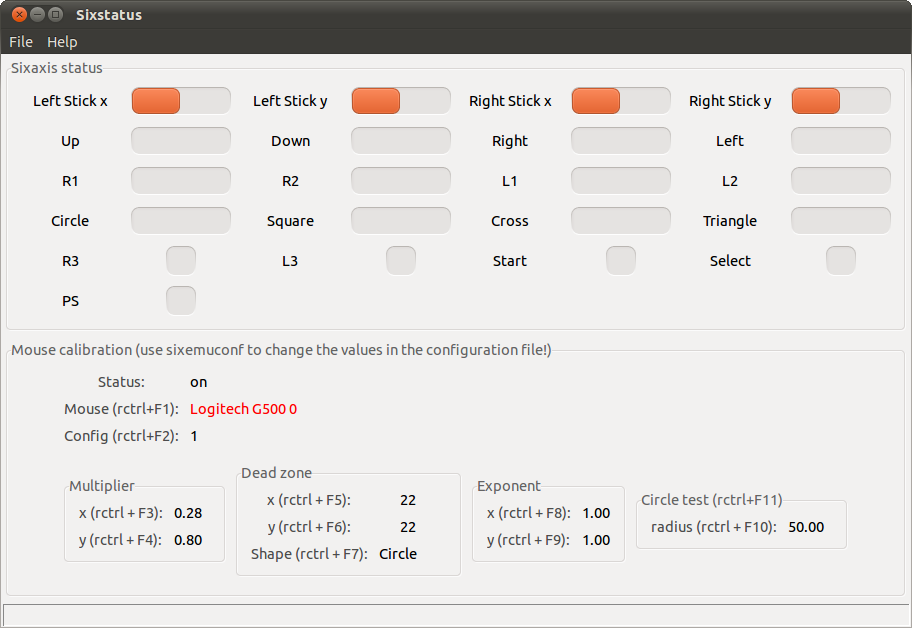
Task: Click the Multiplier y value 0.80
Action: (188, 540)
